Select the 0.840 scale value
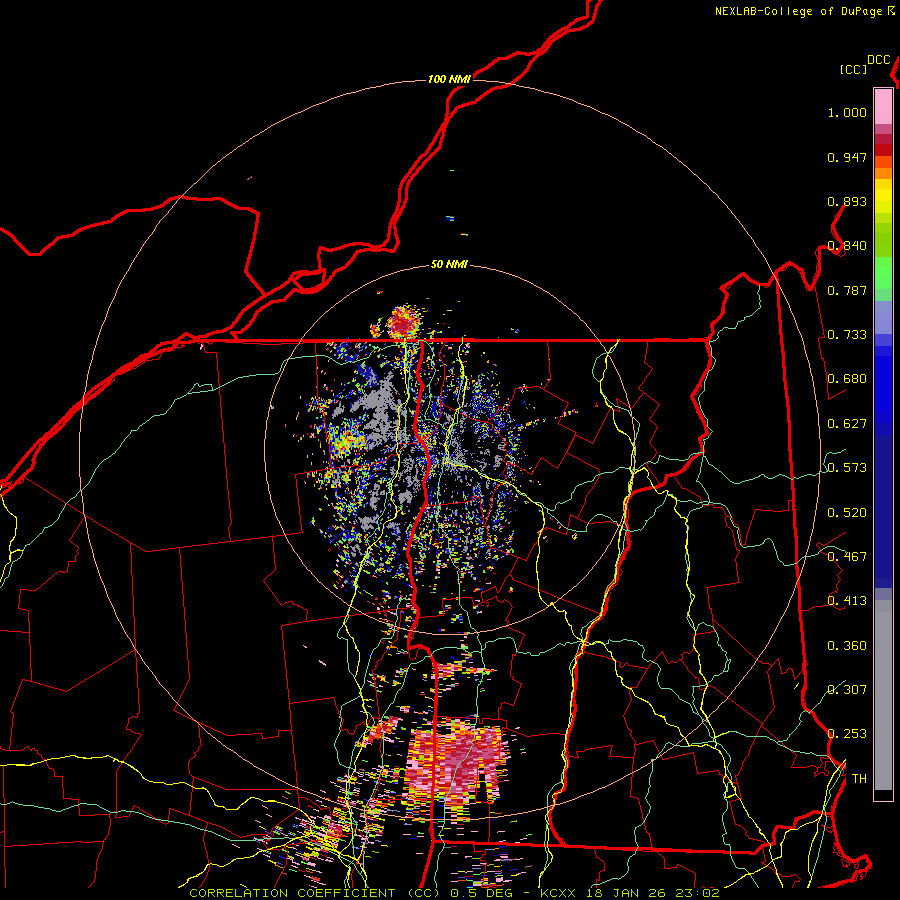 point(847,246)
